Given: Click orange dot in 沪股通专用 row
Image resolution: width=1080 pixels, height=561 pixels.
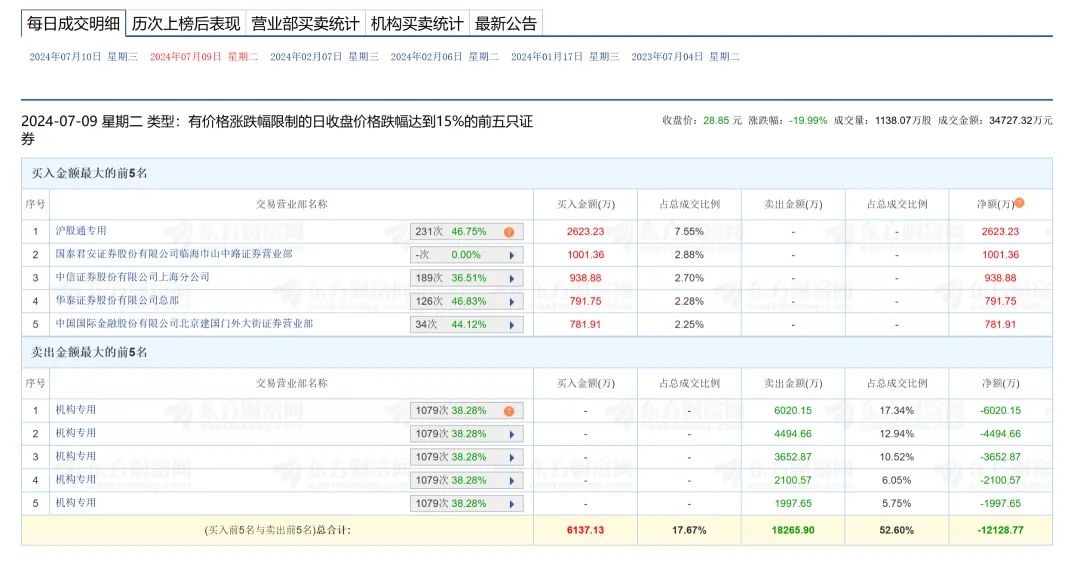Looking at the screenshot, I should point(509,232).
